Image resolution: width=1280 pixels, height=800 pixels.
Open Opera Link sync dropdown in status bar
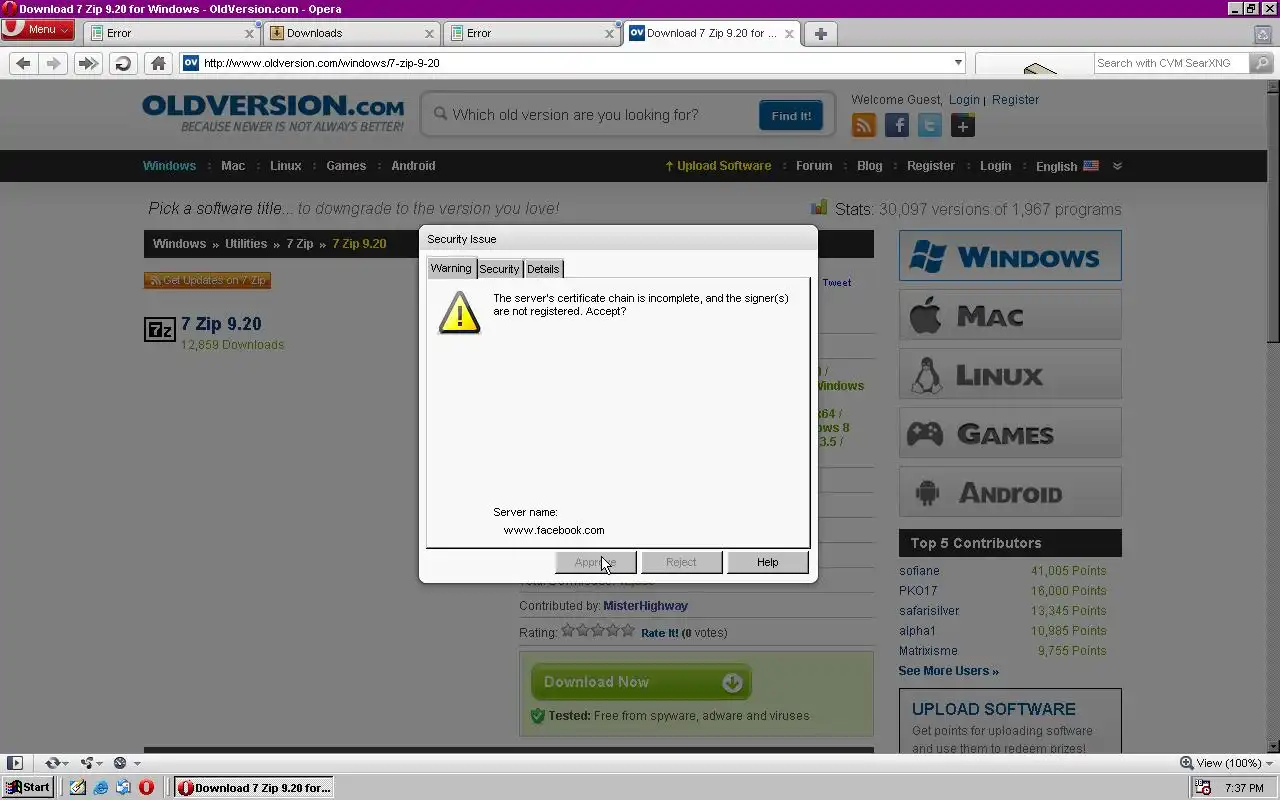point(56,763)
